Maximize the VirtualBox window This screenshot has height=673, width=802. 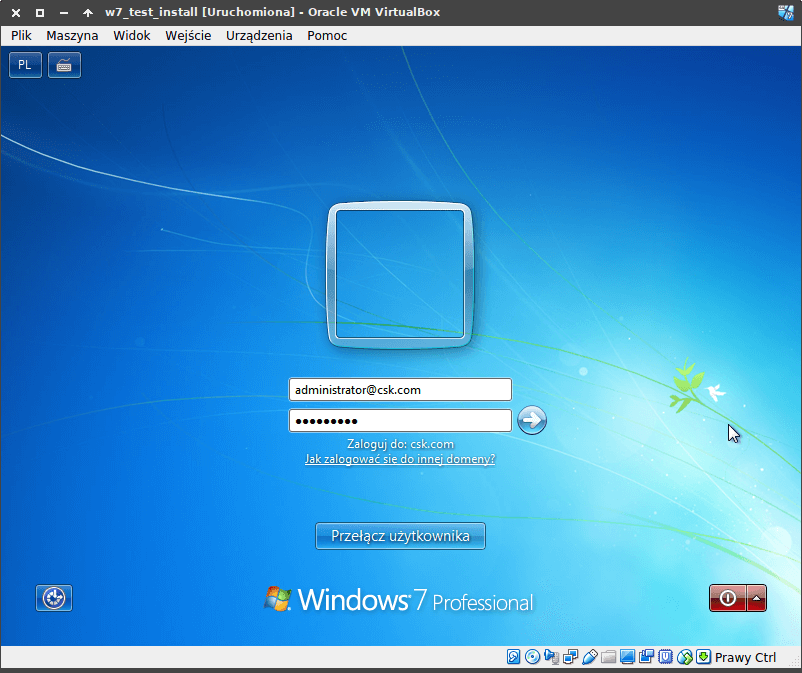point(40,13)
